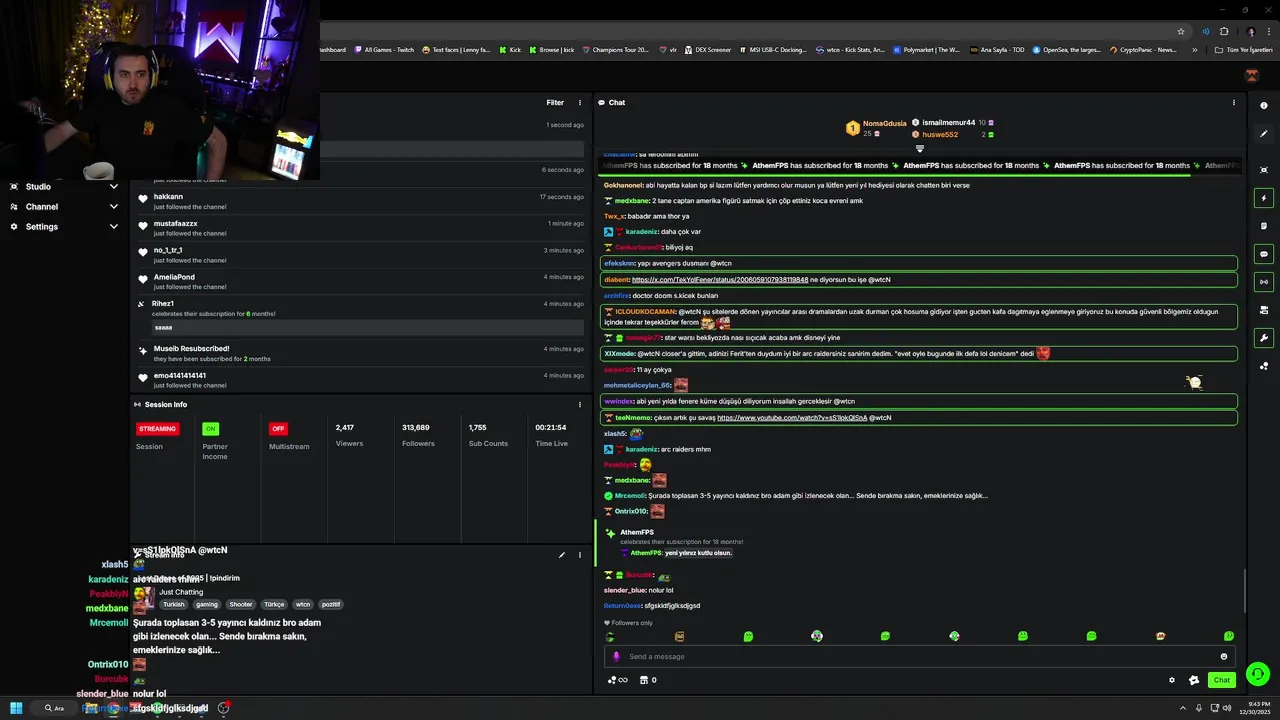
Task: Open the green support headset bubble
Action: pyautogui.click(x=1258, y=674)
